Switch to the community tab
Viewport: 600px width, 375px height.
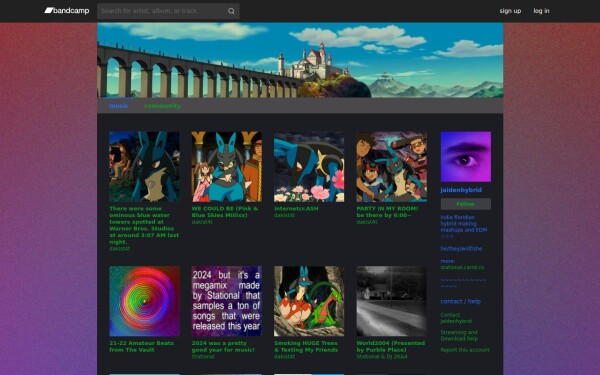click(x=162, y=106)
